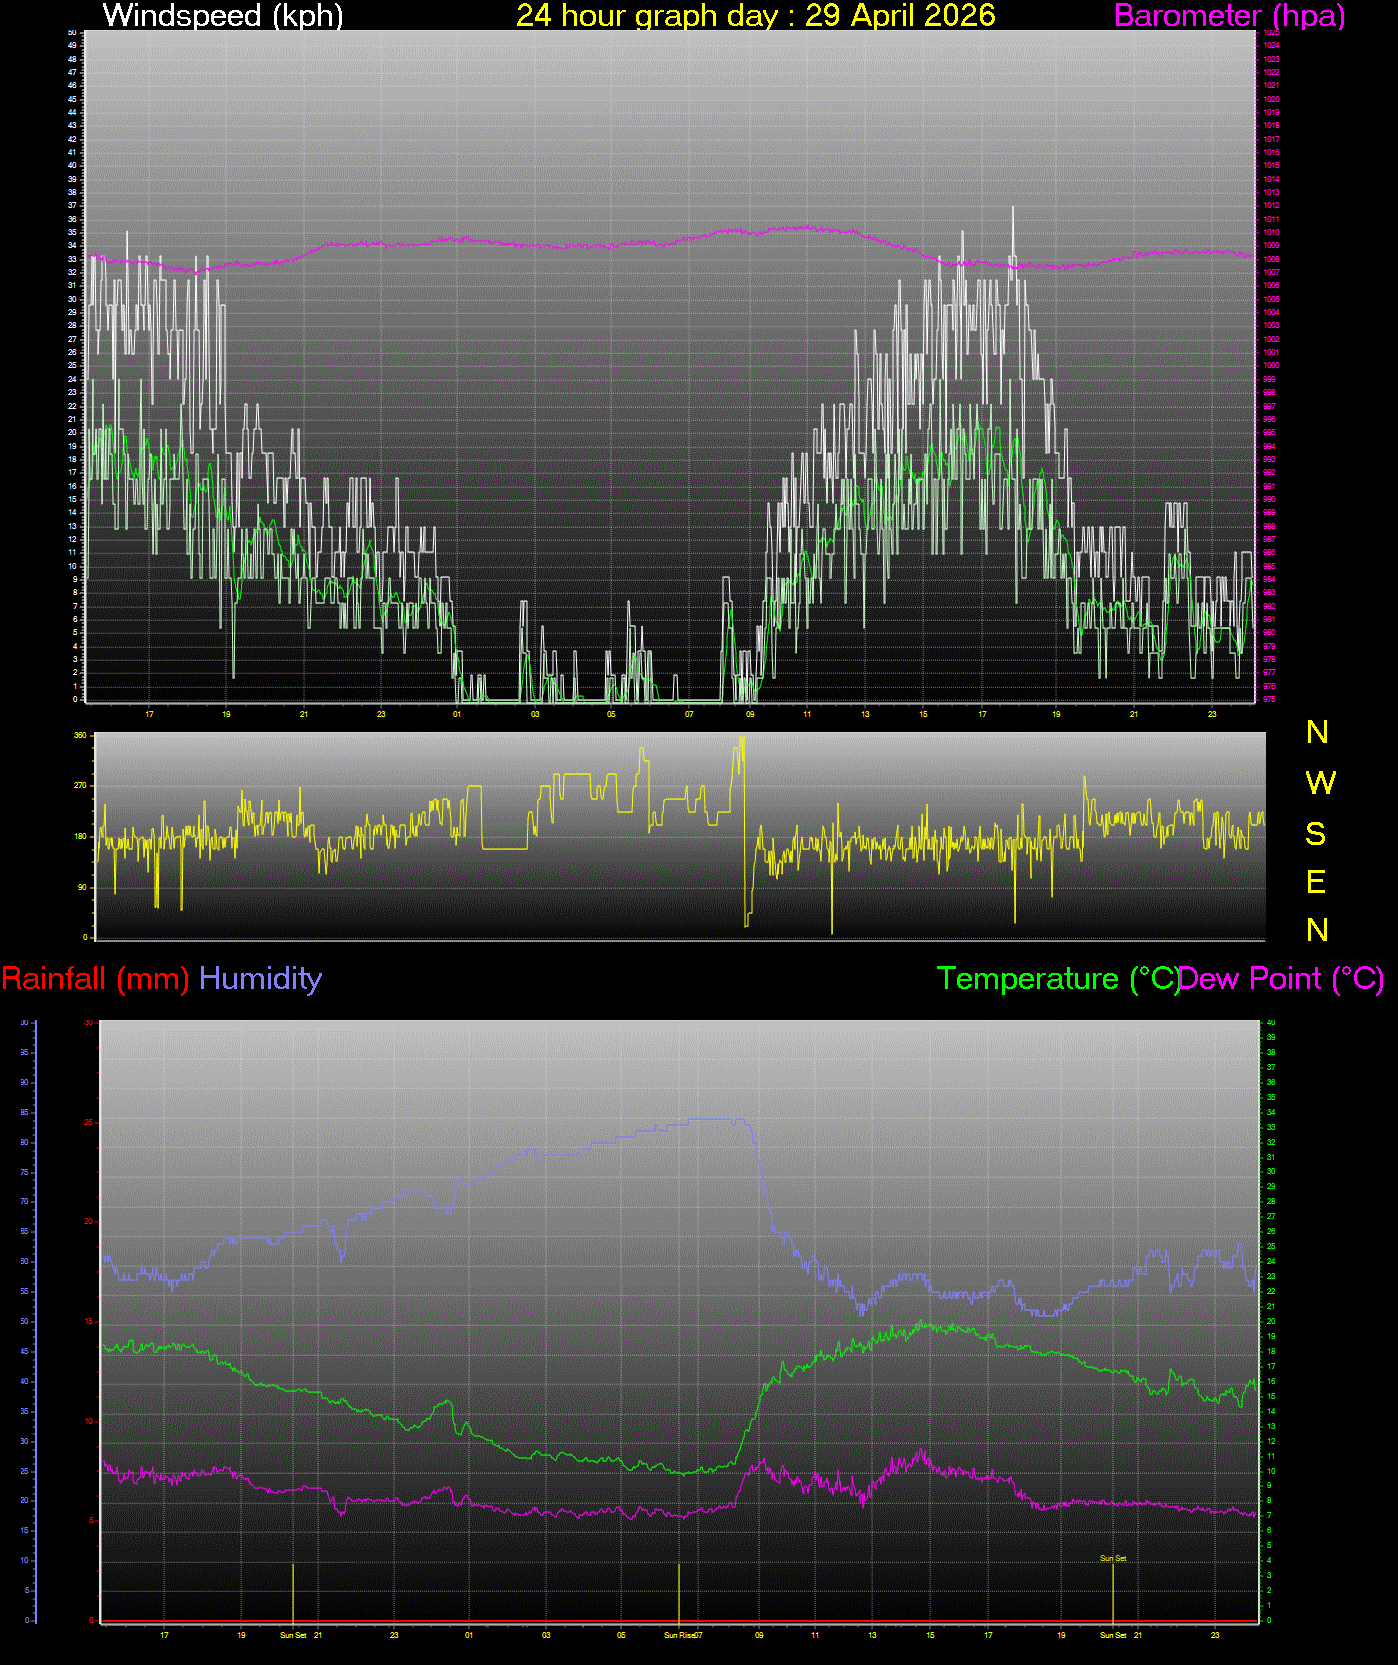The image size is (1398, 1665).
Task: Select red "5" on the rainfall axis
Action: pyautogui.click(x=91, y=1520)
